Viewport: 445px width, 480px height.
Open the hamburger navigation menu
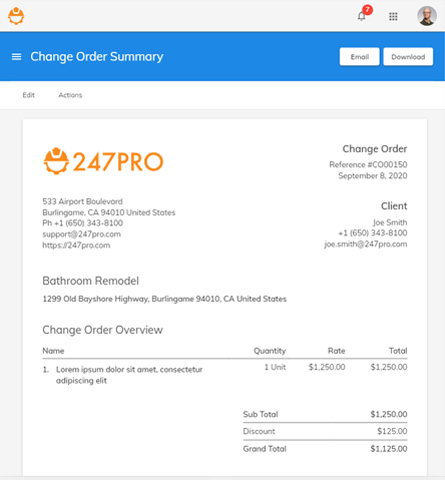click(x=16, y=57)
